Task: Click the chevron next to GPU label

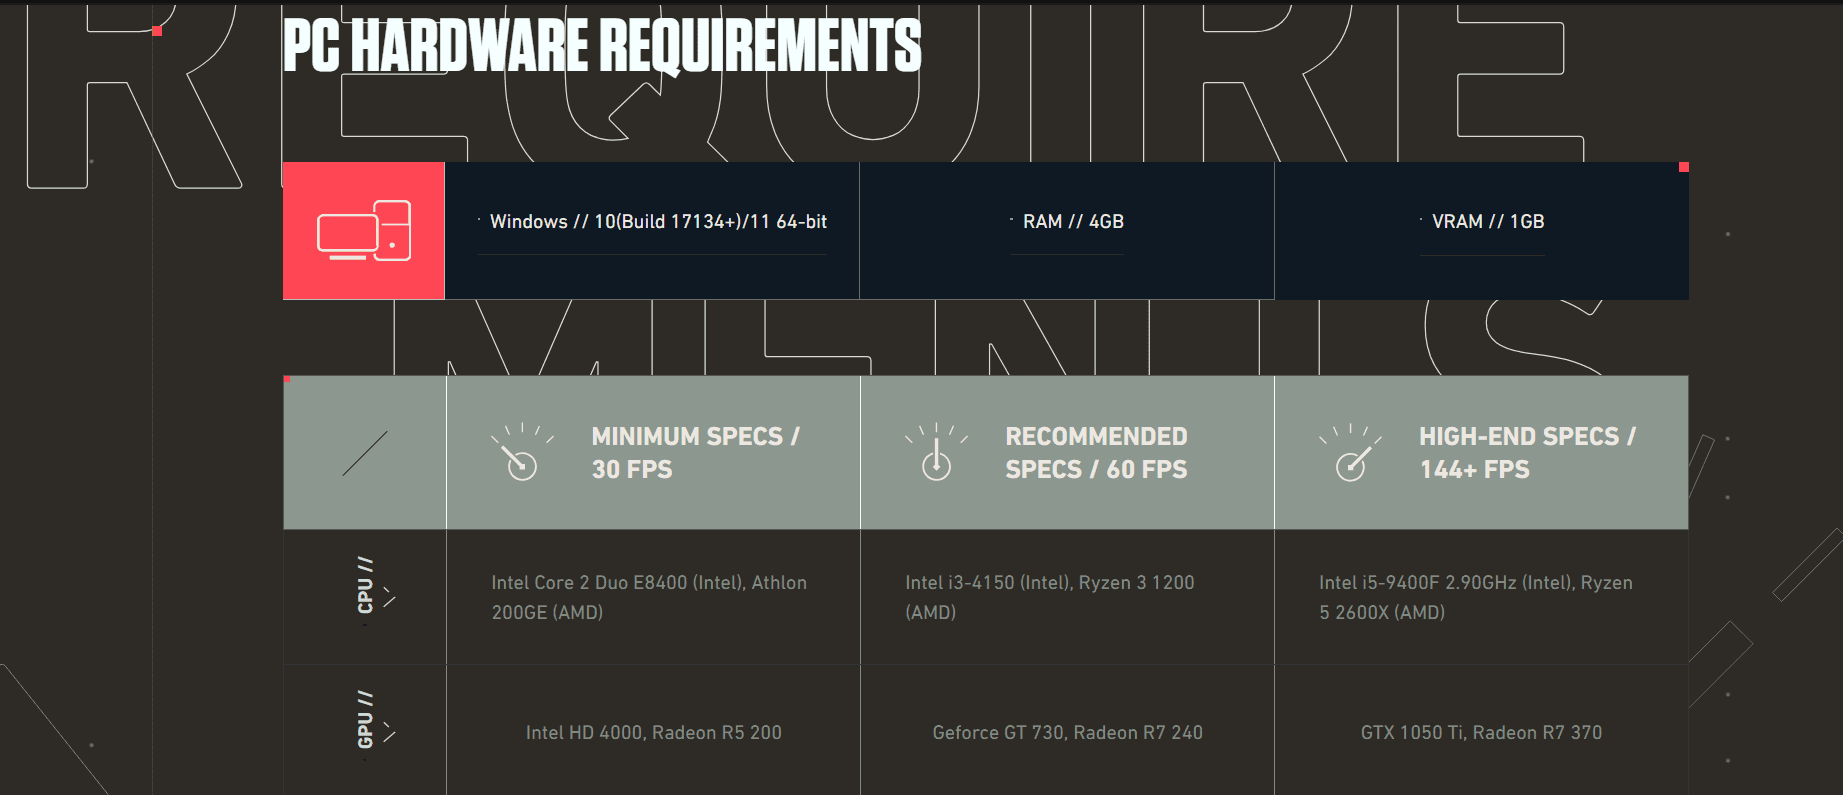Action: [x=389, y=733]
